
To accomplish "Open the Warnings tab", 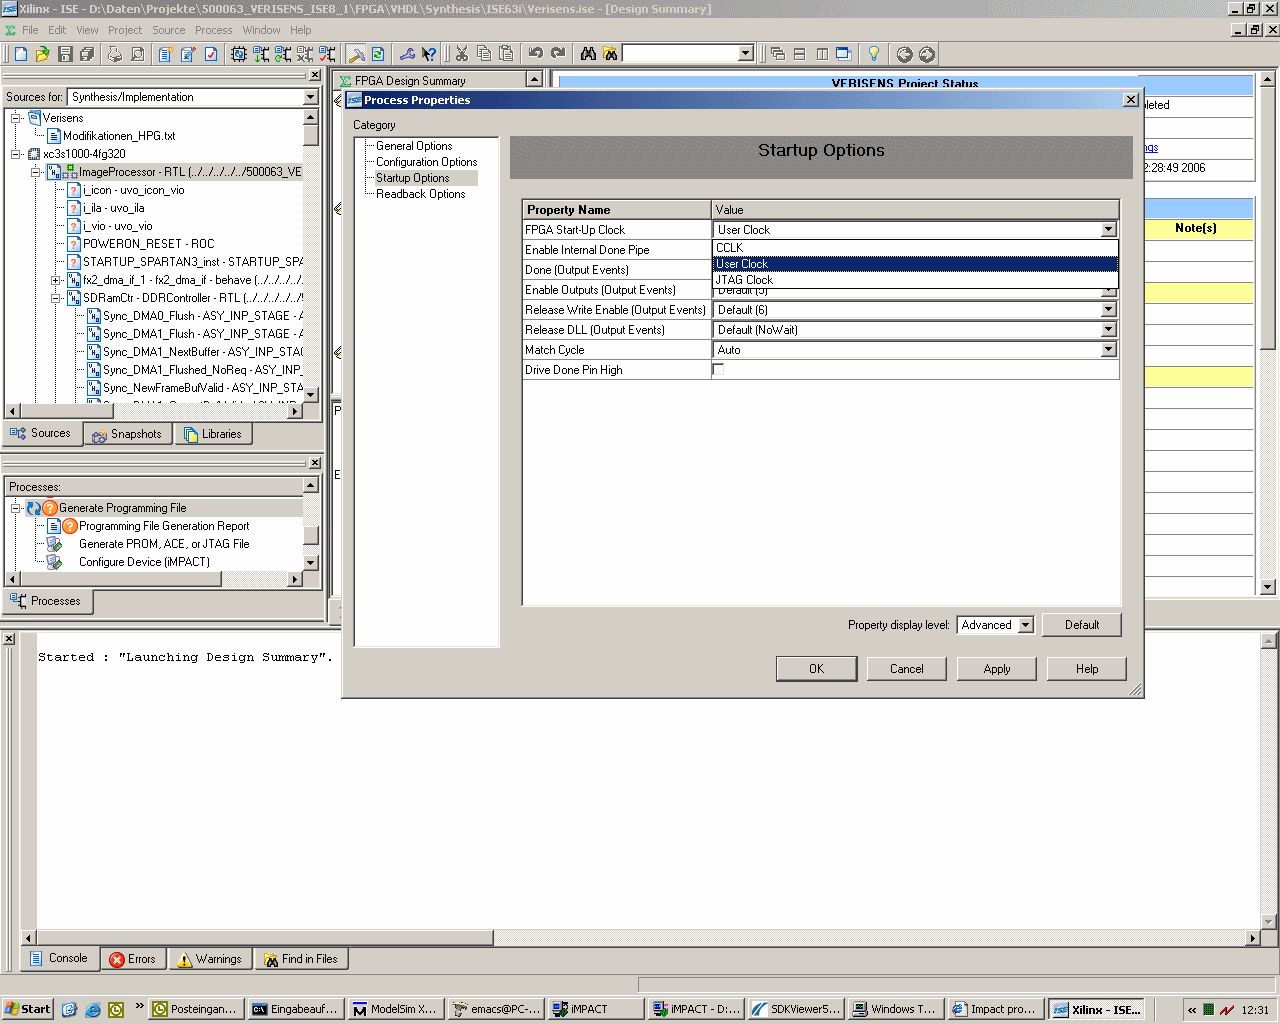I will pyautogui.click(x=210, y=959).
